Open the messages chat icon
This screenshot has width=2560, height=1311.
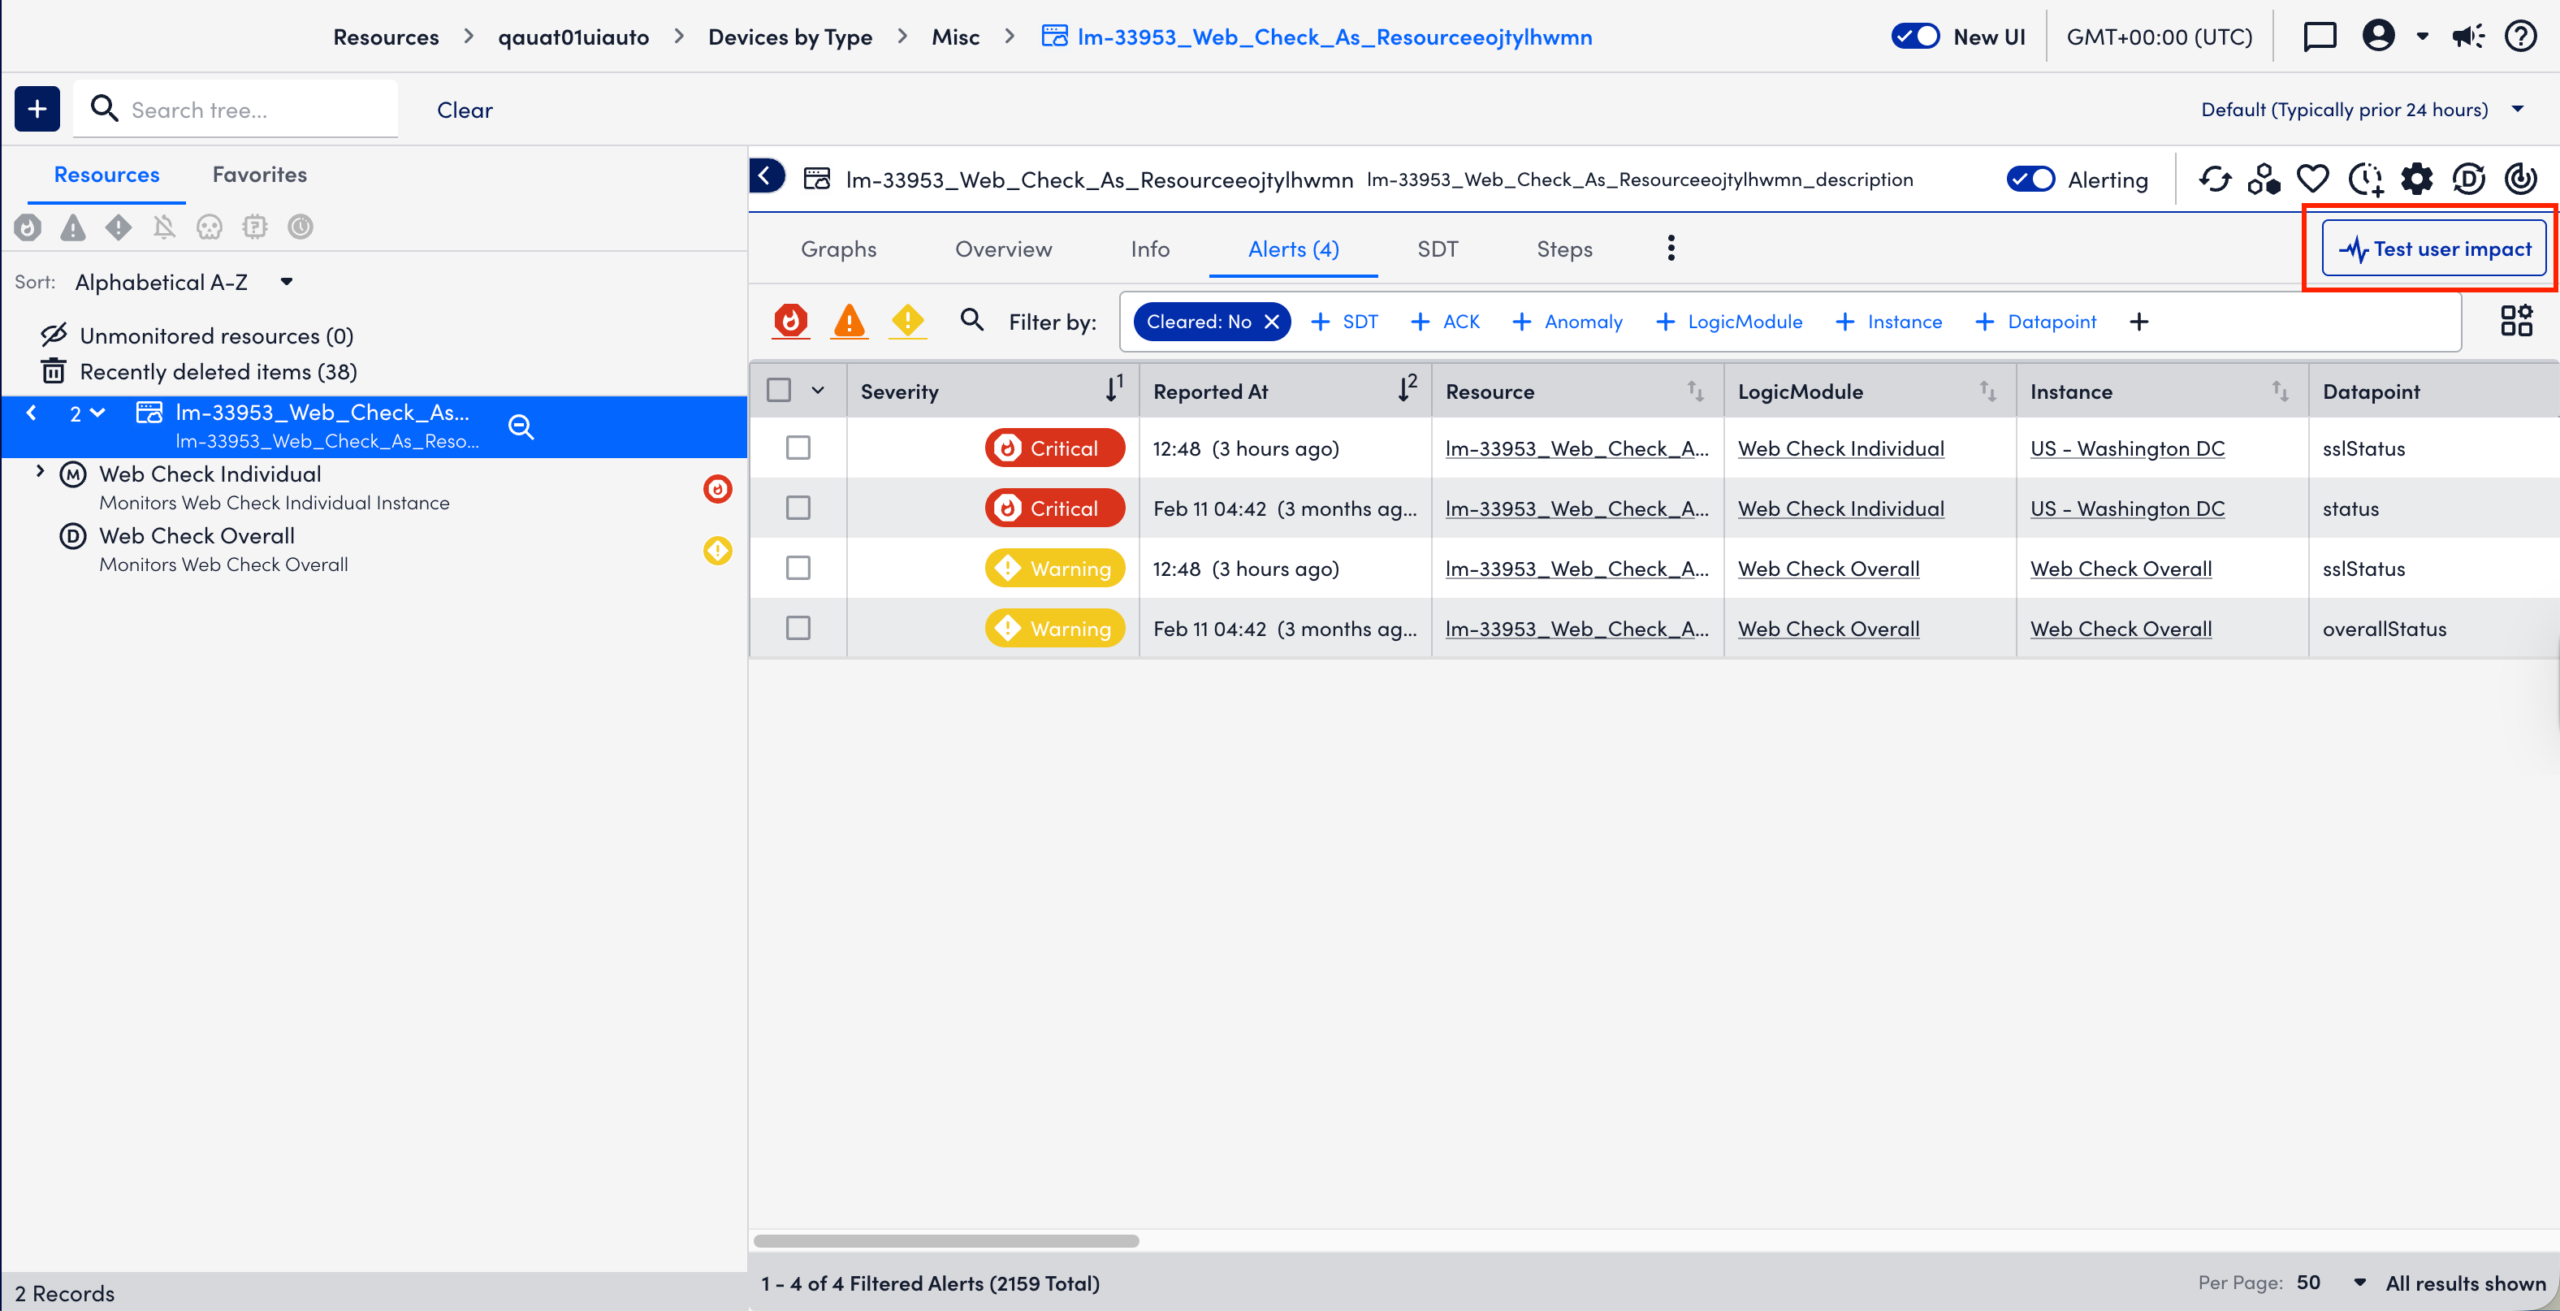[2319, 37]
